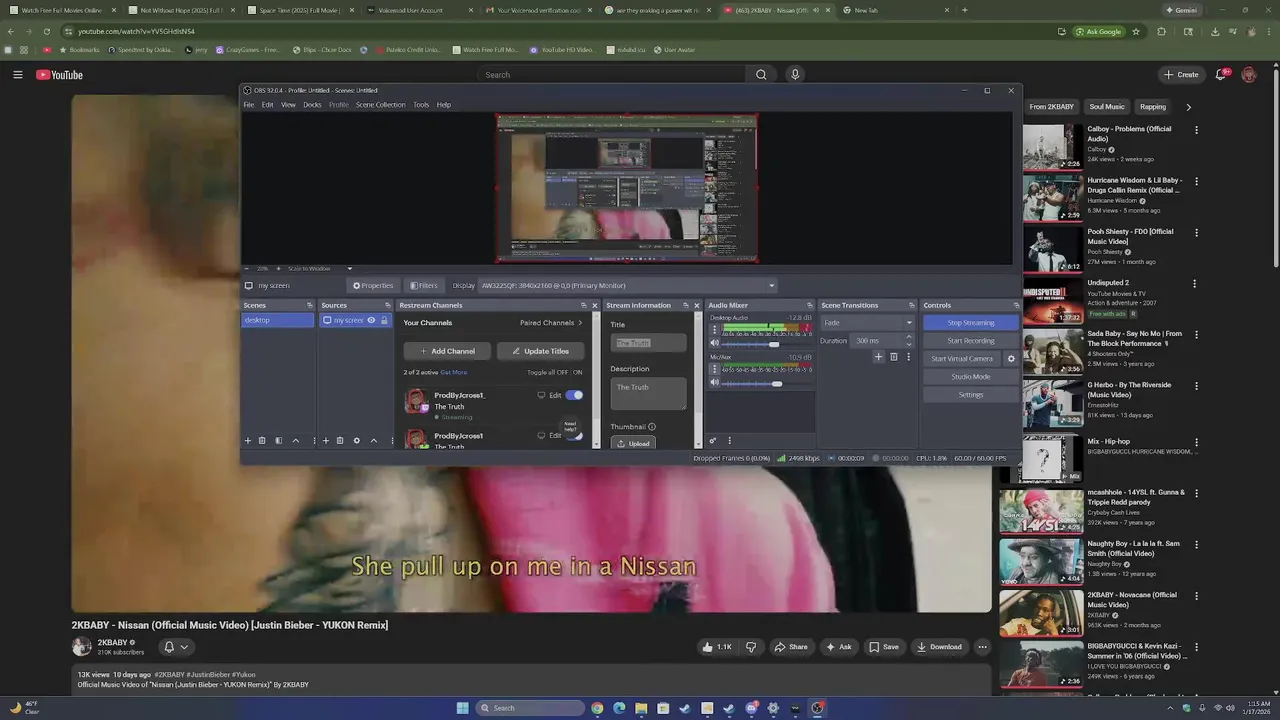Start YouTube voice search with microphone icon
This screenshot has height=720, width=1280.
[795, 74]
